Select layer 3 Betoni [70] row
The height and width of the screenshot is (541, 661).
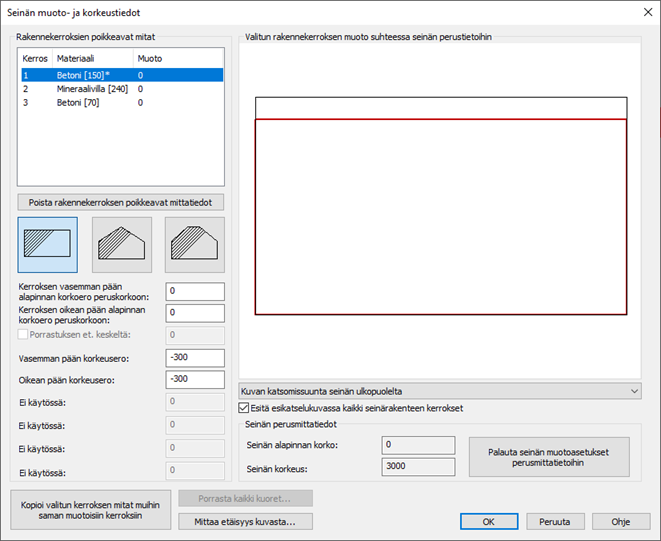(x=120, y=103)
